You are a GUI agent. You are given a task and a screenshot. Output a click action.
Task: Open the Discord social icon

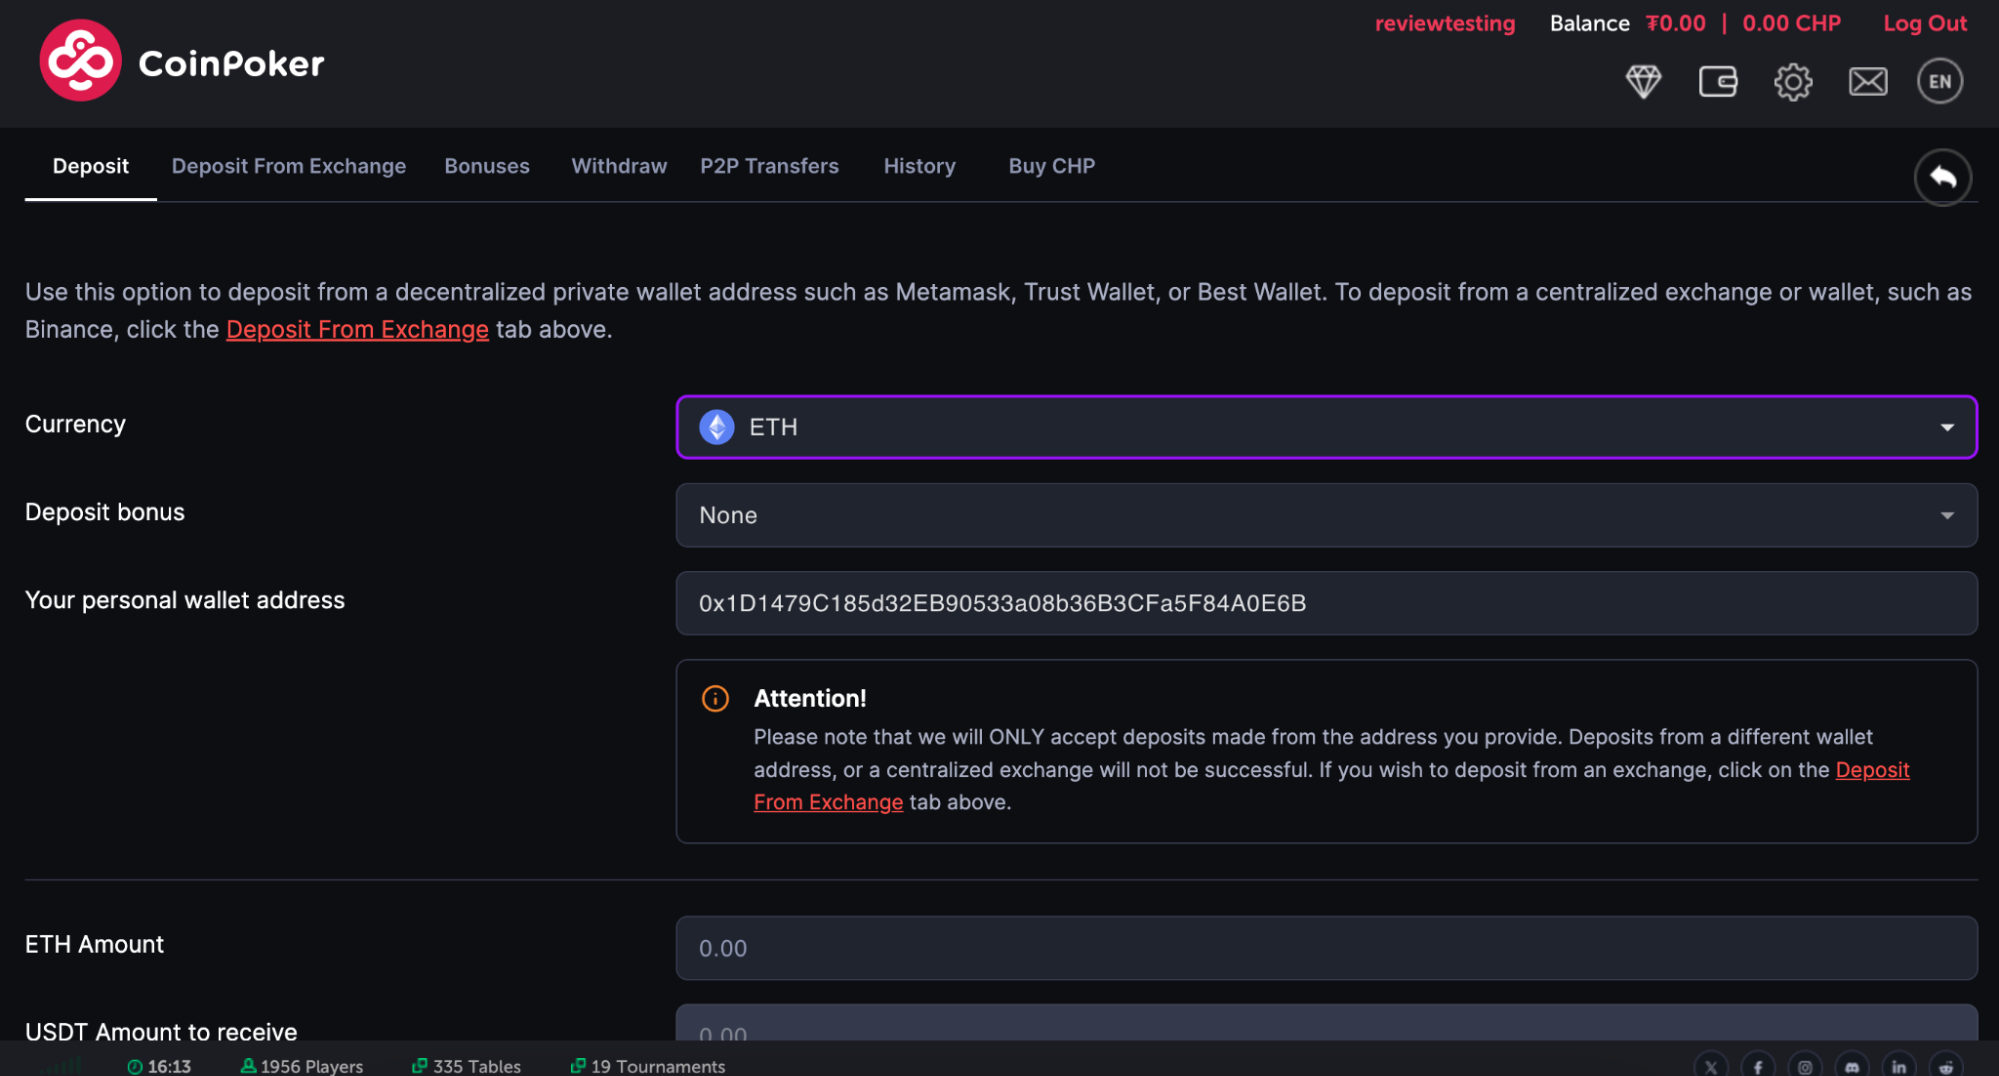point(1852,1066)
